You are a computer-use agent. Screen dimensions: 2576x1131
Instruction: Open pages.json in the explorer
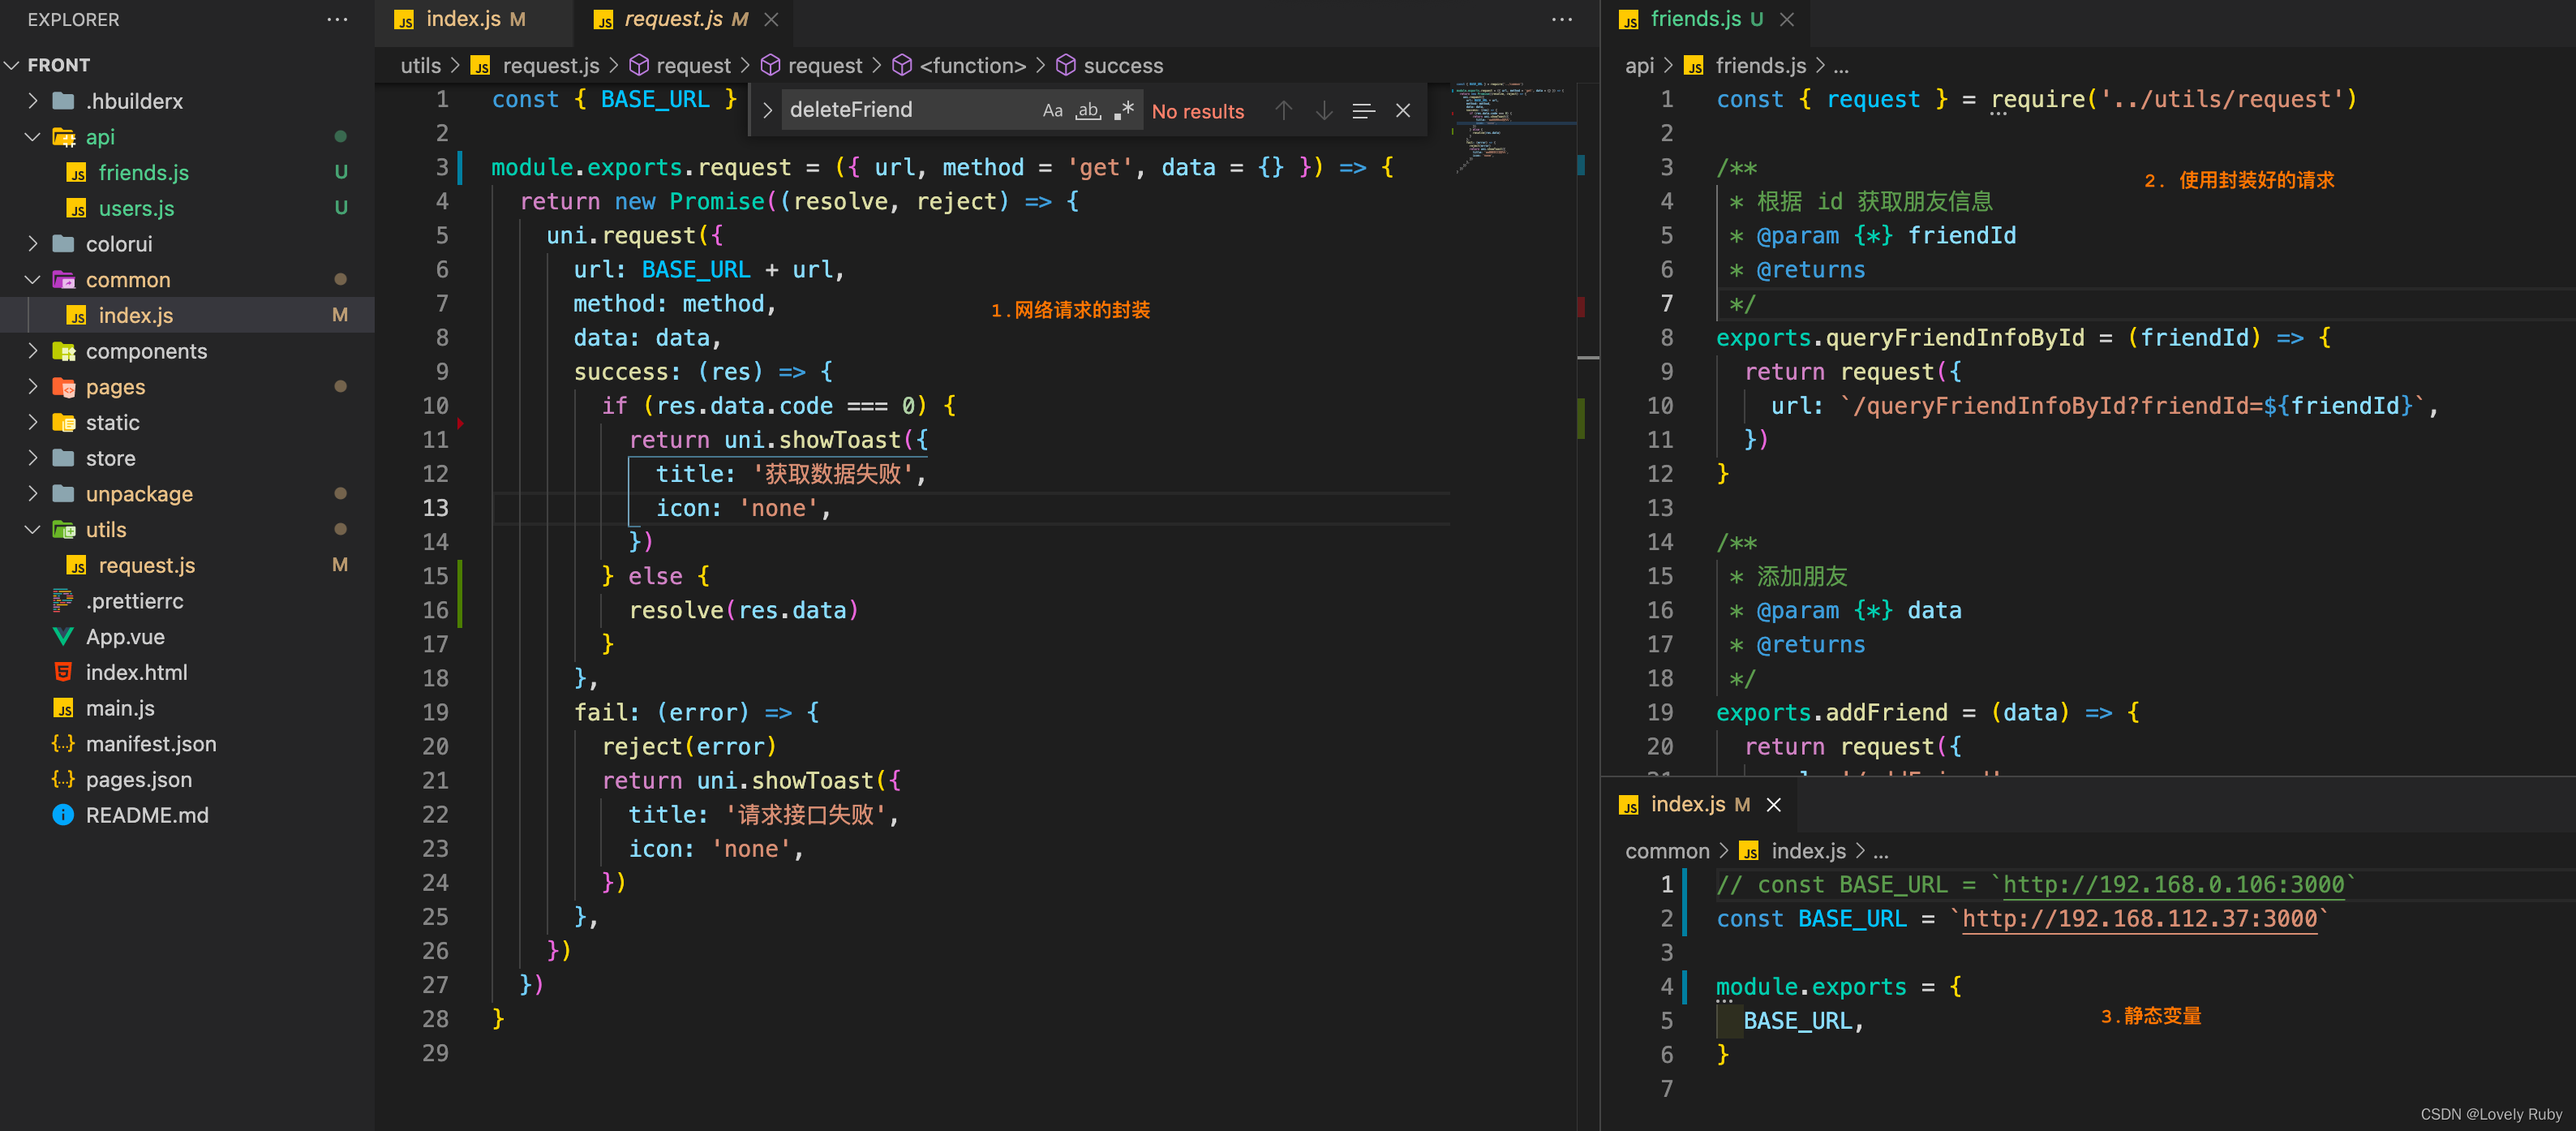(x=187, y=780)
